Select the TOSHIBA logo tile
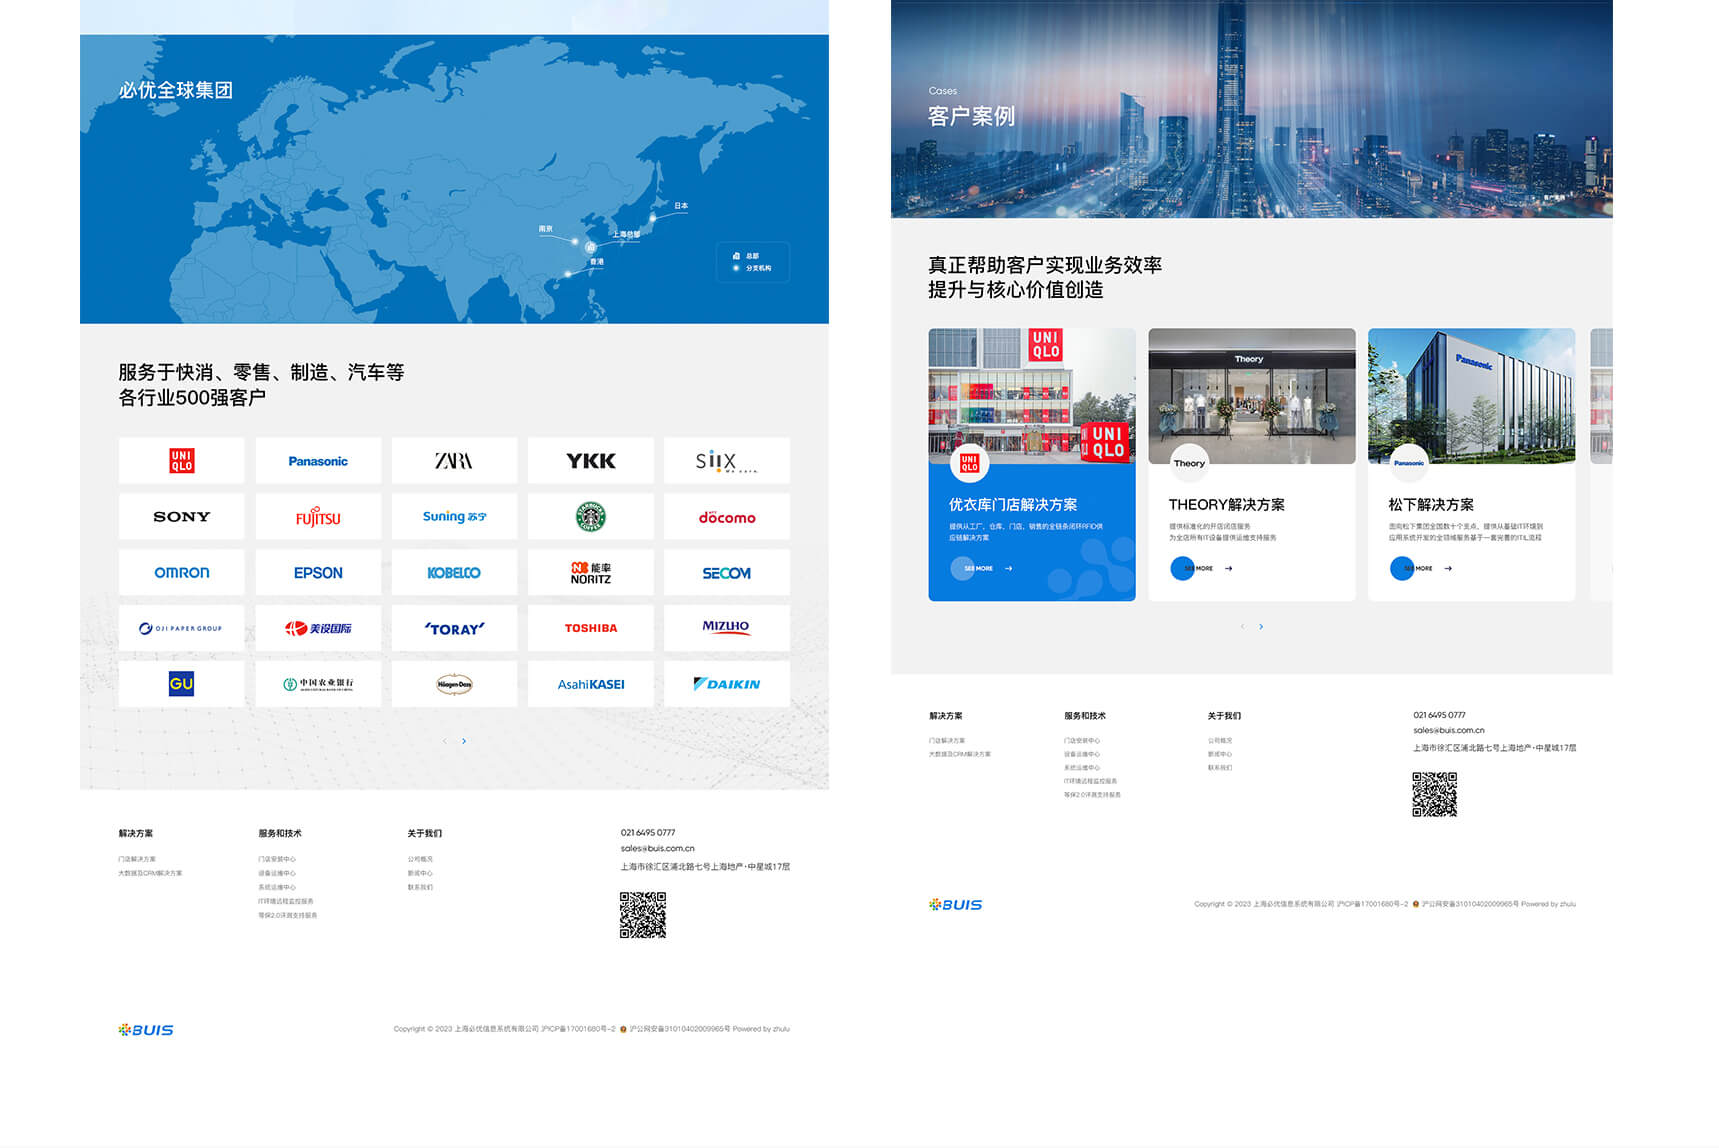1719x1148 pixels. (x=590, y=628)
